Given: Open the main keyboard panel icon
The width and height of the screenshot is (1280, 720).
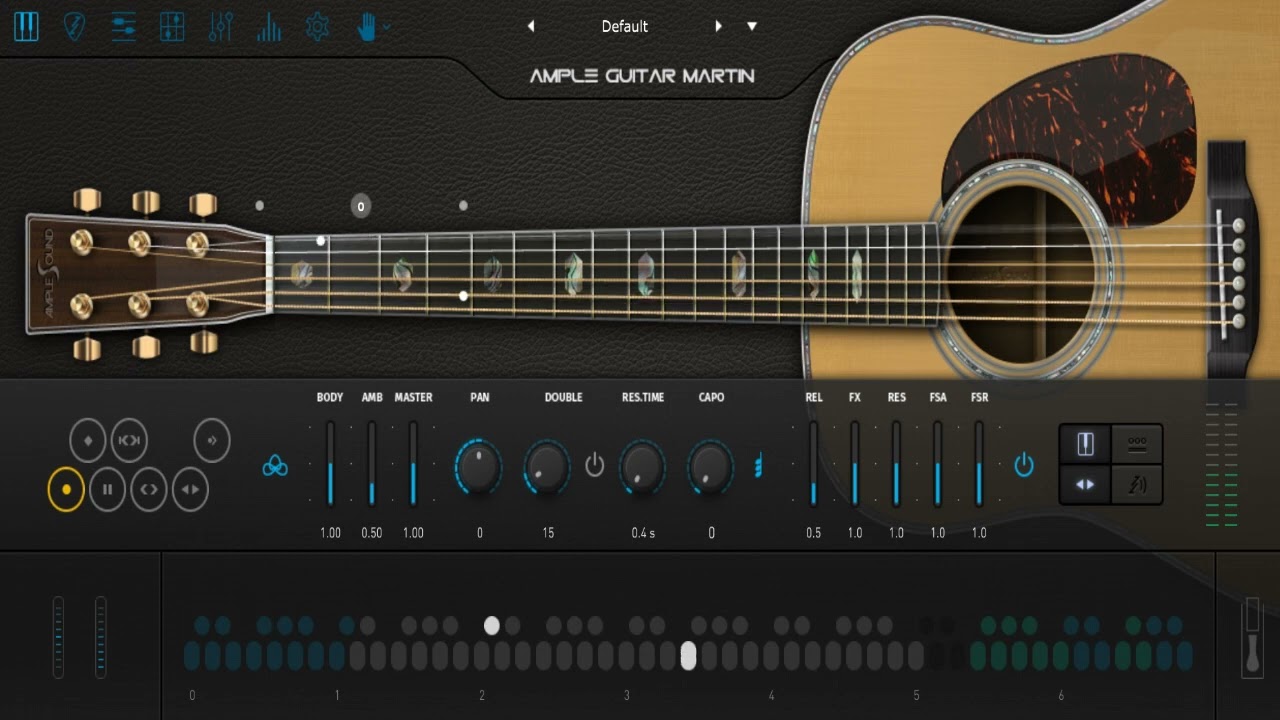Looking at the screenshot, I should pos(26,26).
